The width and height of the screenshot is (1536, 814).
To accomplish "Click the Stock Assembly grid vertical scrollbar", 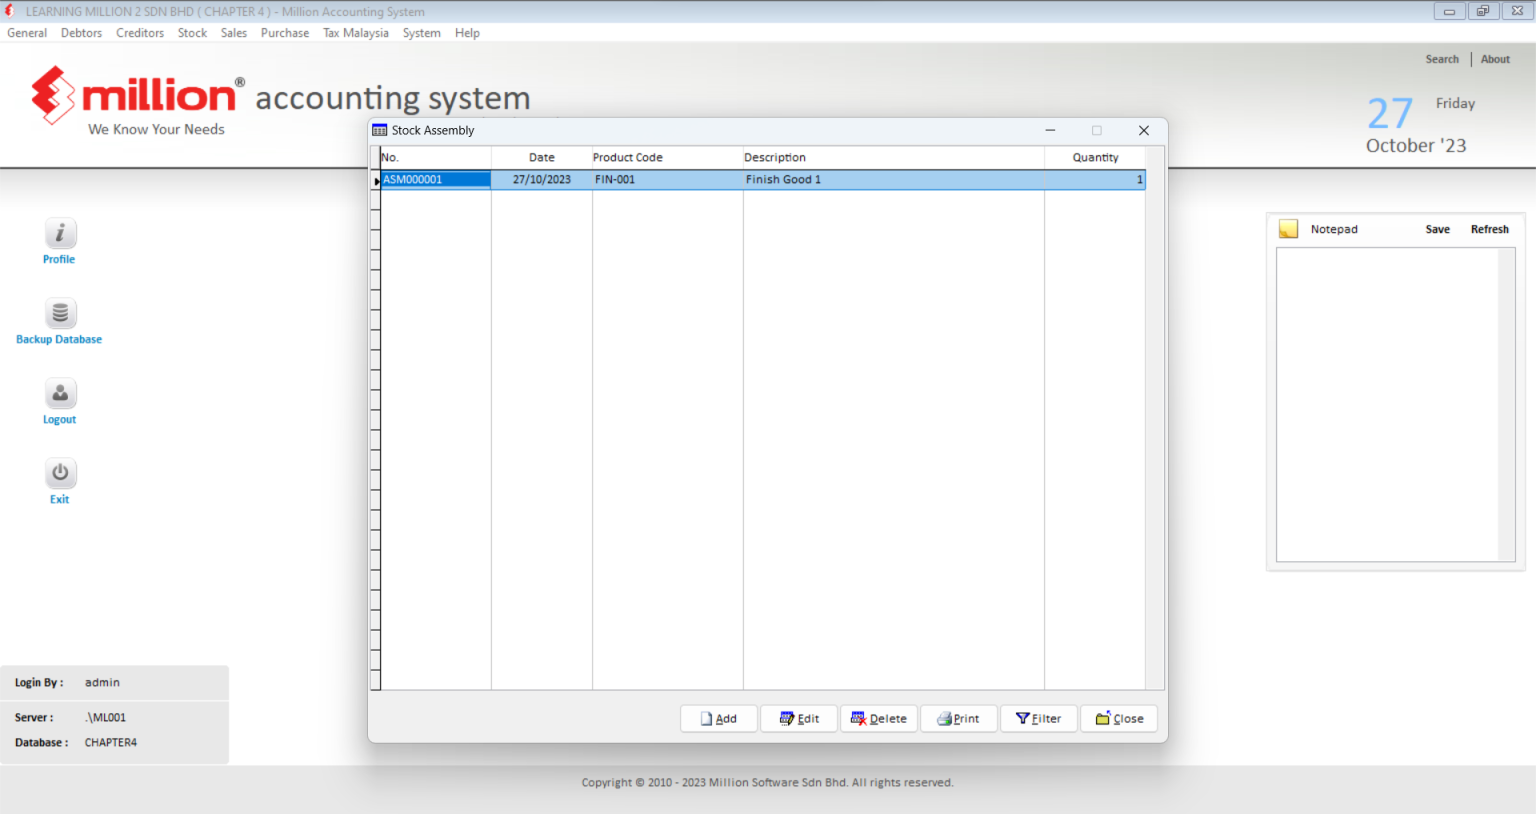I will coord(1155,418).
